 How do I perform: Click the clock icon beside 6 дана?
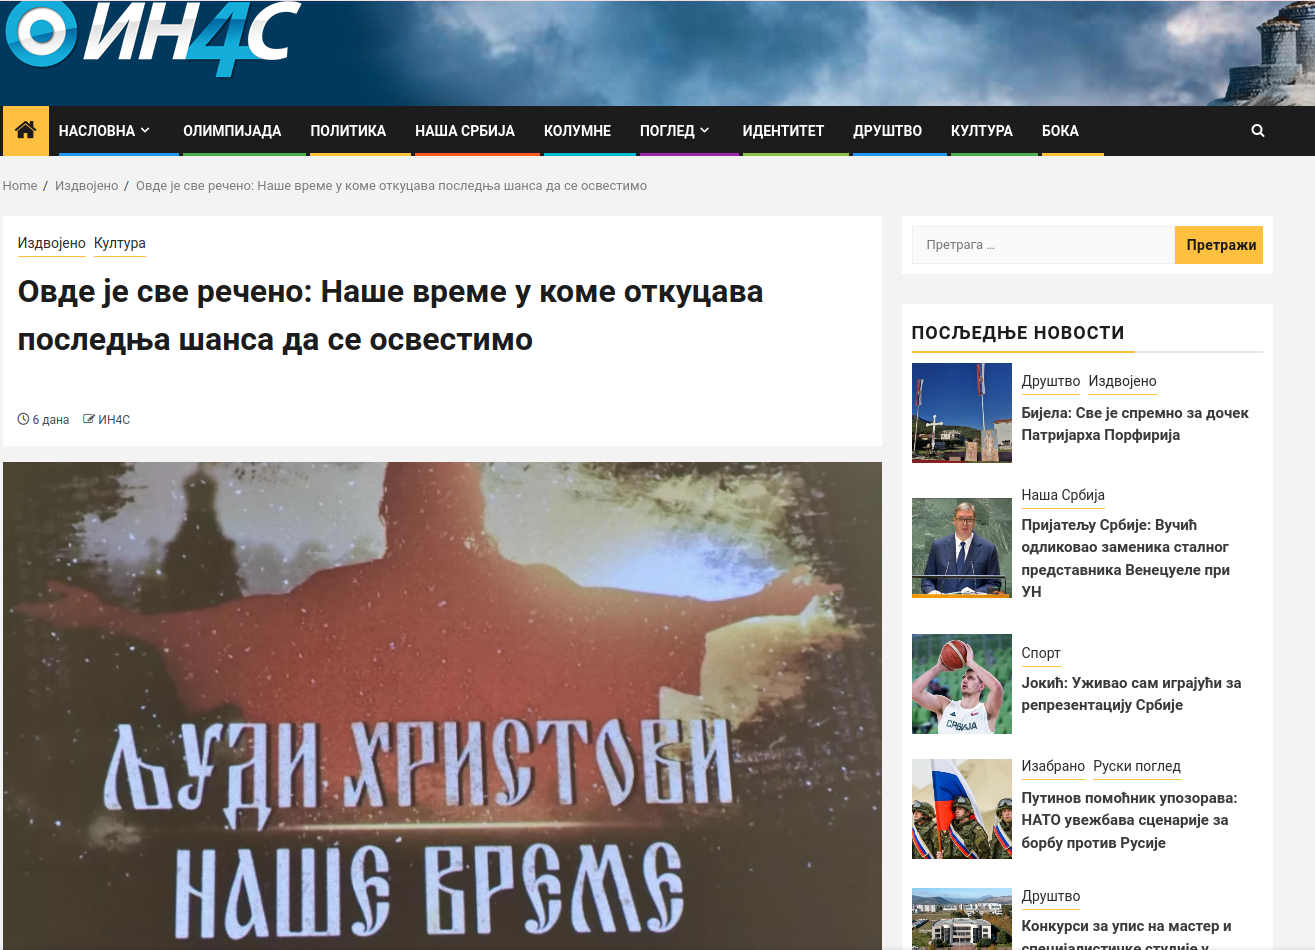tap(23, 420)
